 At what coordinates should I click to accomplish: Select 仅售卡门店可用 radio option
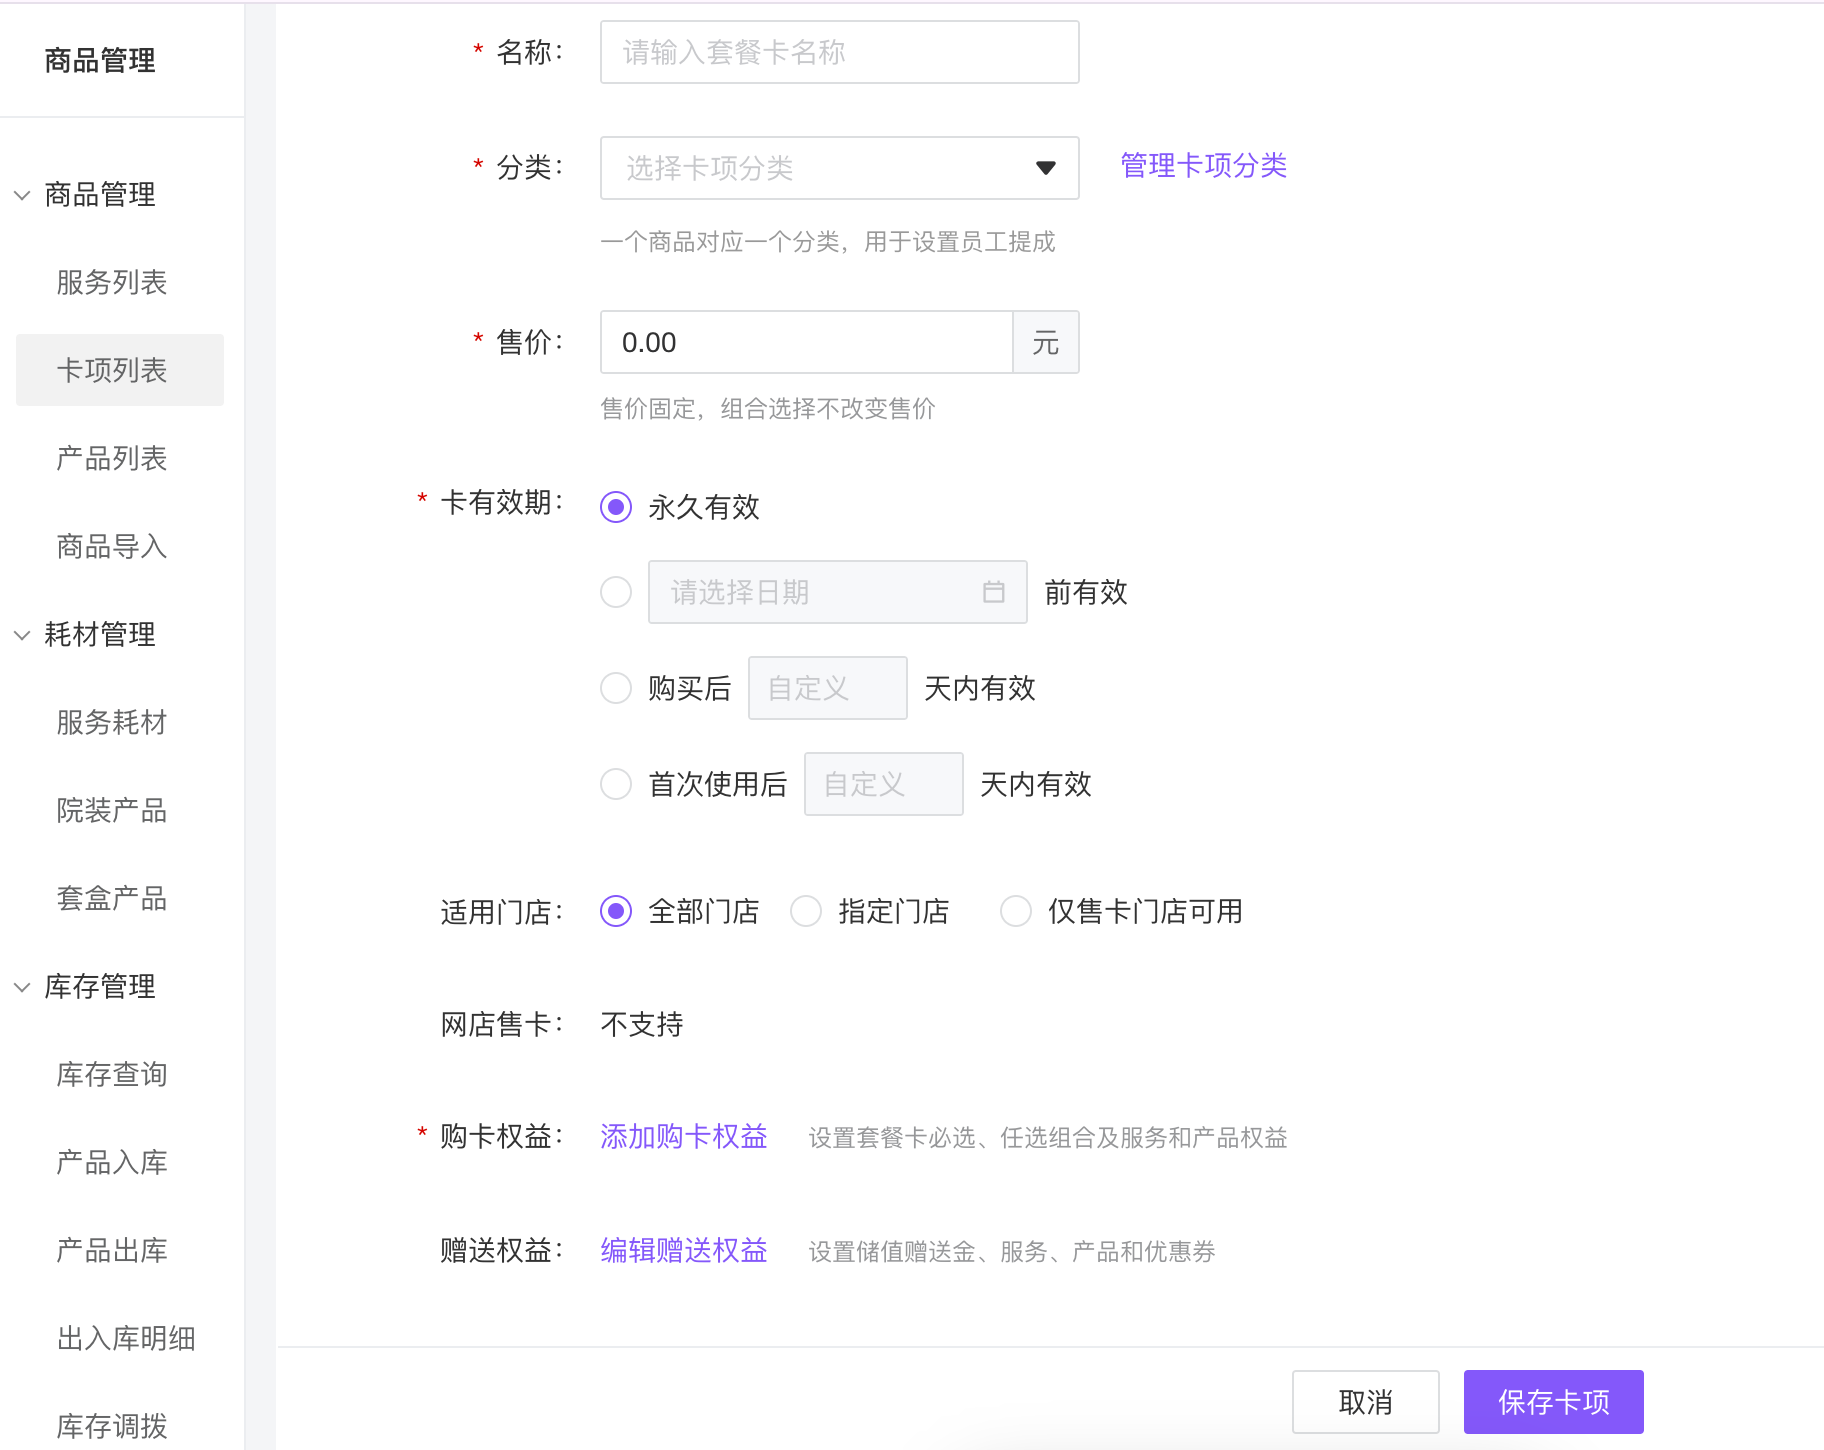(x=1016, y=911)
